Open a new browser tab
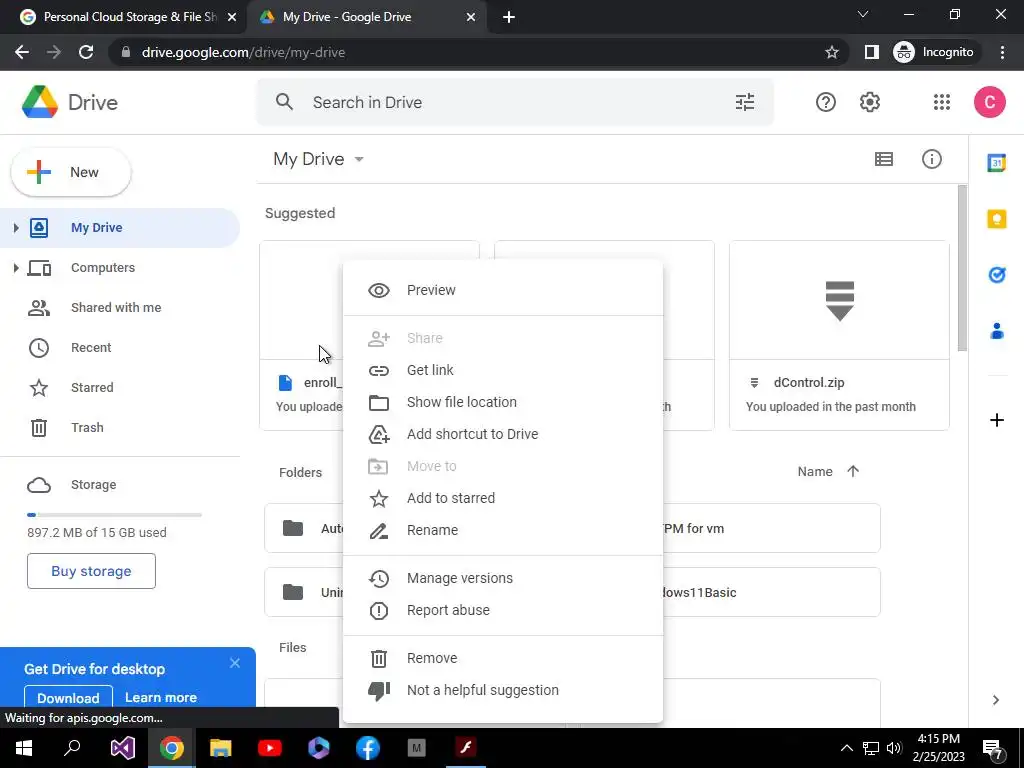The image size is (1024, 768). 509,17
